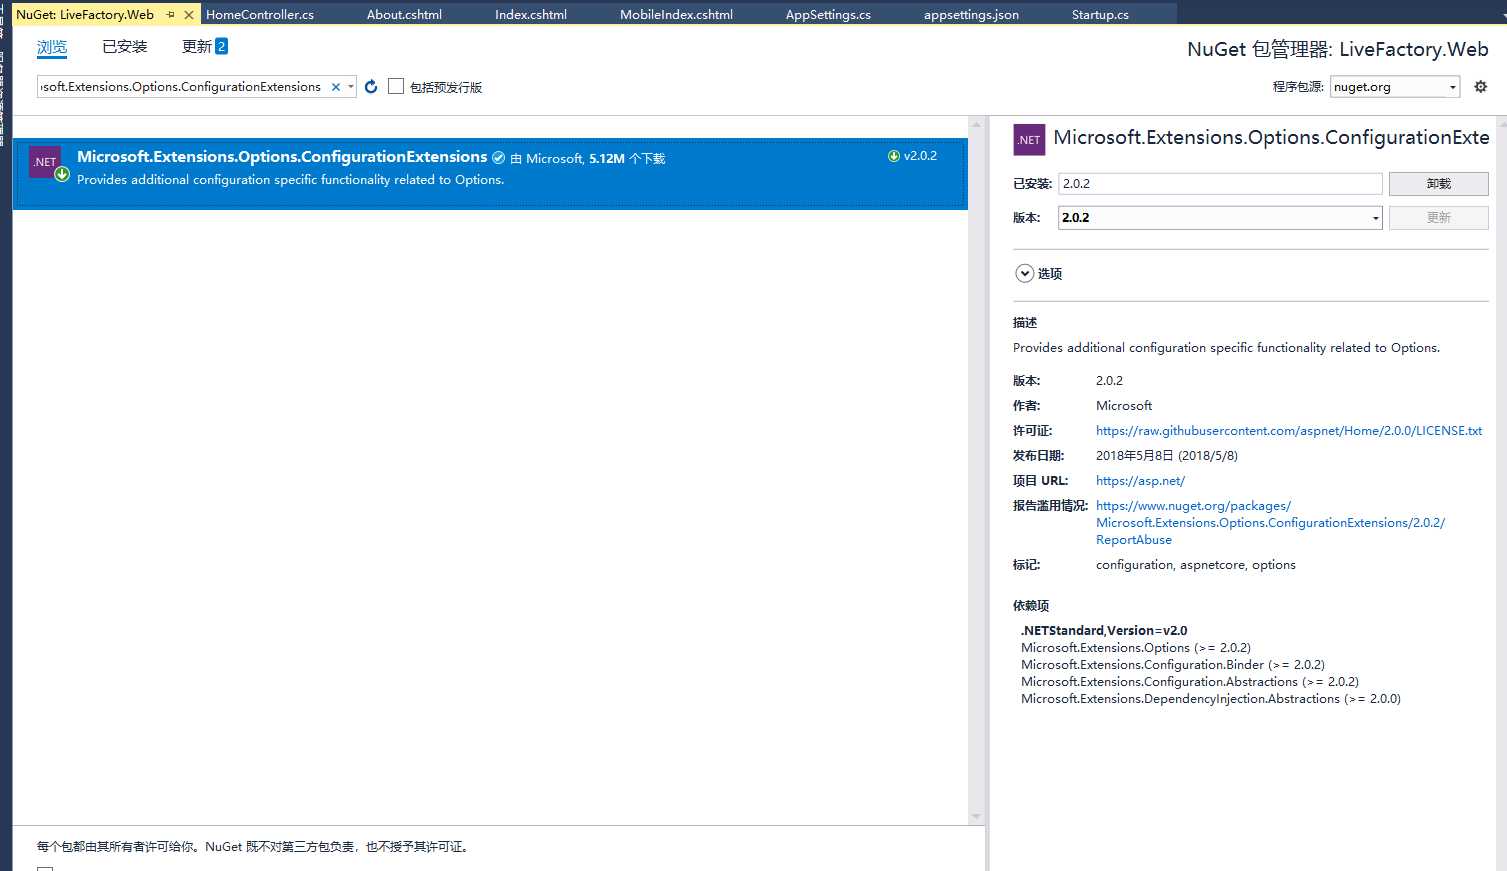The image size is (1507, 871).
Task: Switch to the 浏览 browse tab
Action: pyautogui.click(x=52, y=47)
